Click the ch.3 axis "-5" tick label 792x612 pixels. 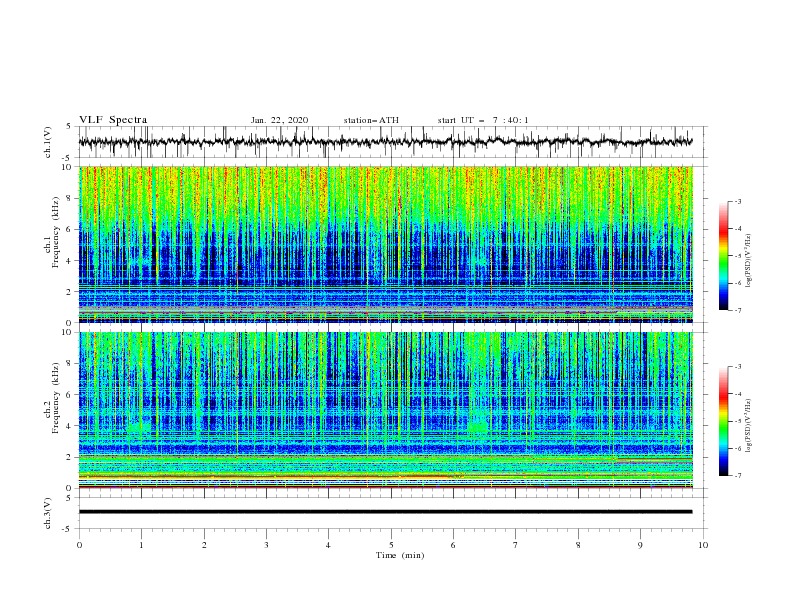click(67, 529)
